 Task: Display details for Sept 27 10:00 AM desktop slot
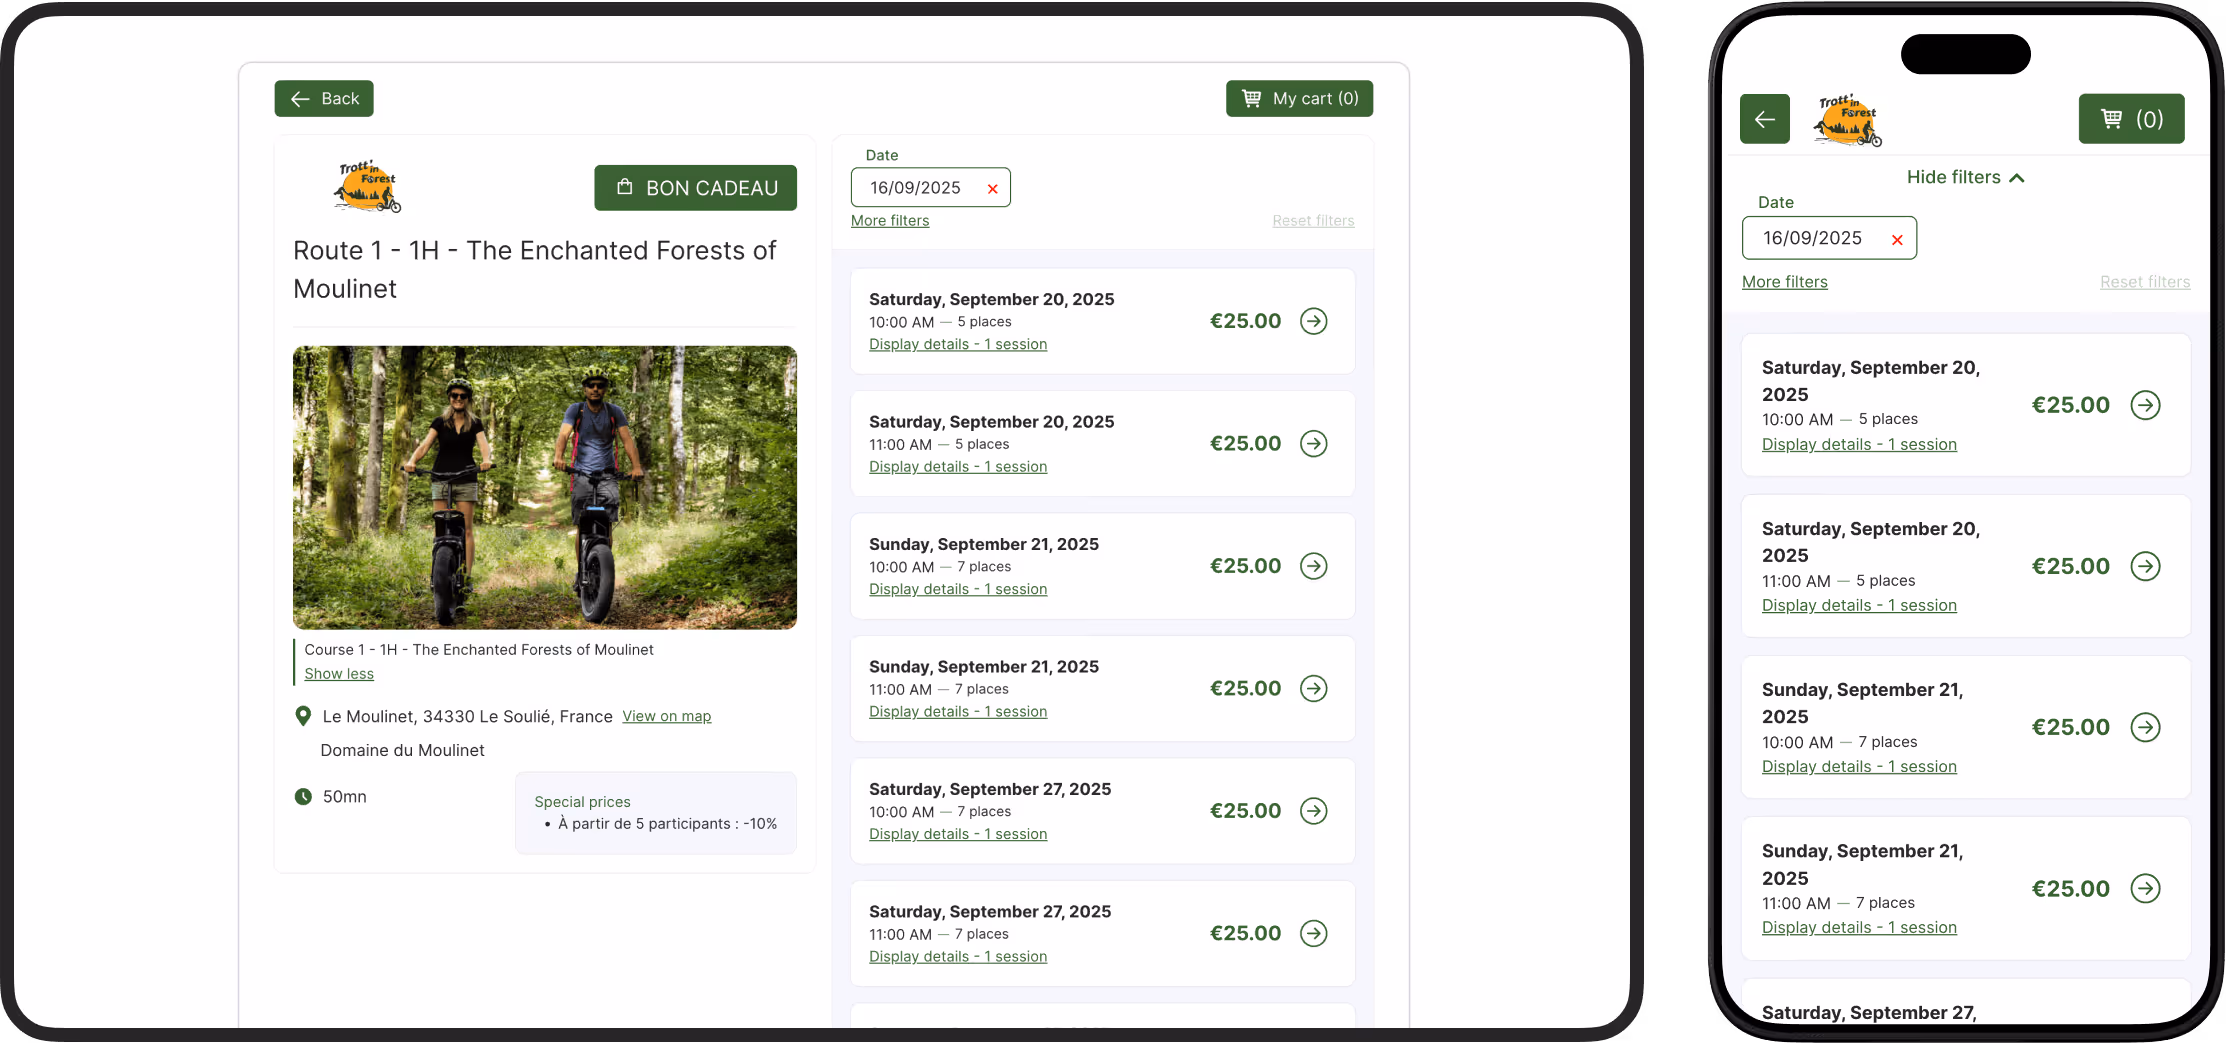[958, 835]
